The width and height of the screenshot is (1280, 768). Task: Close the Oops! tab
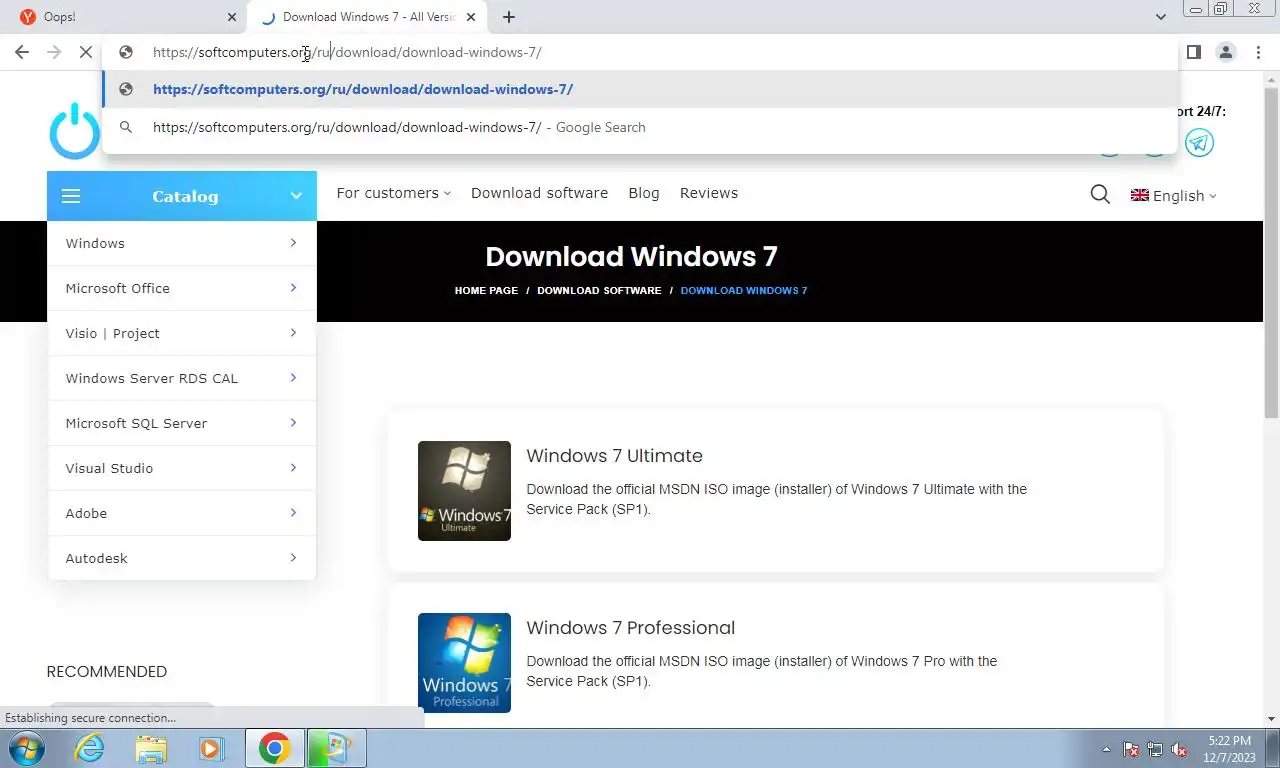click(x=232, y=17)
